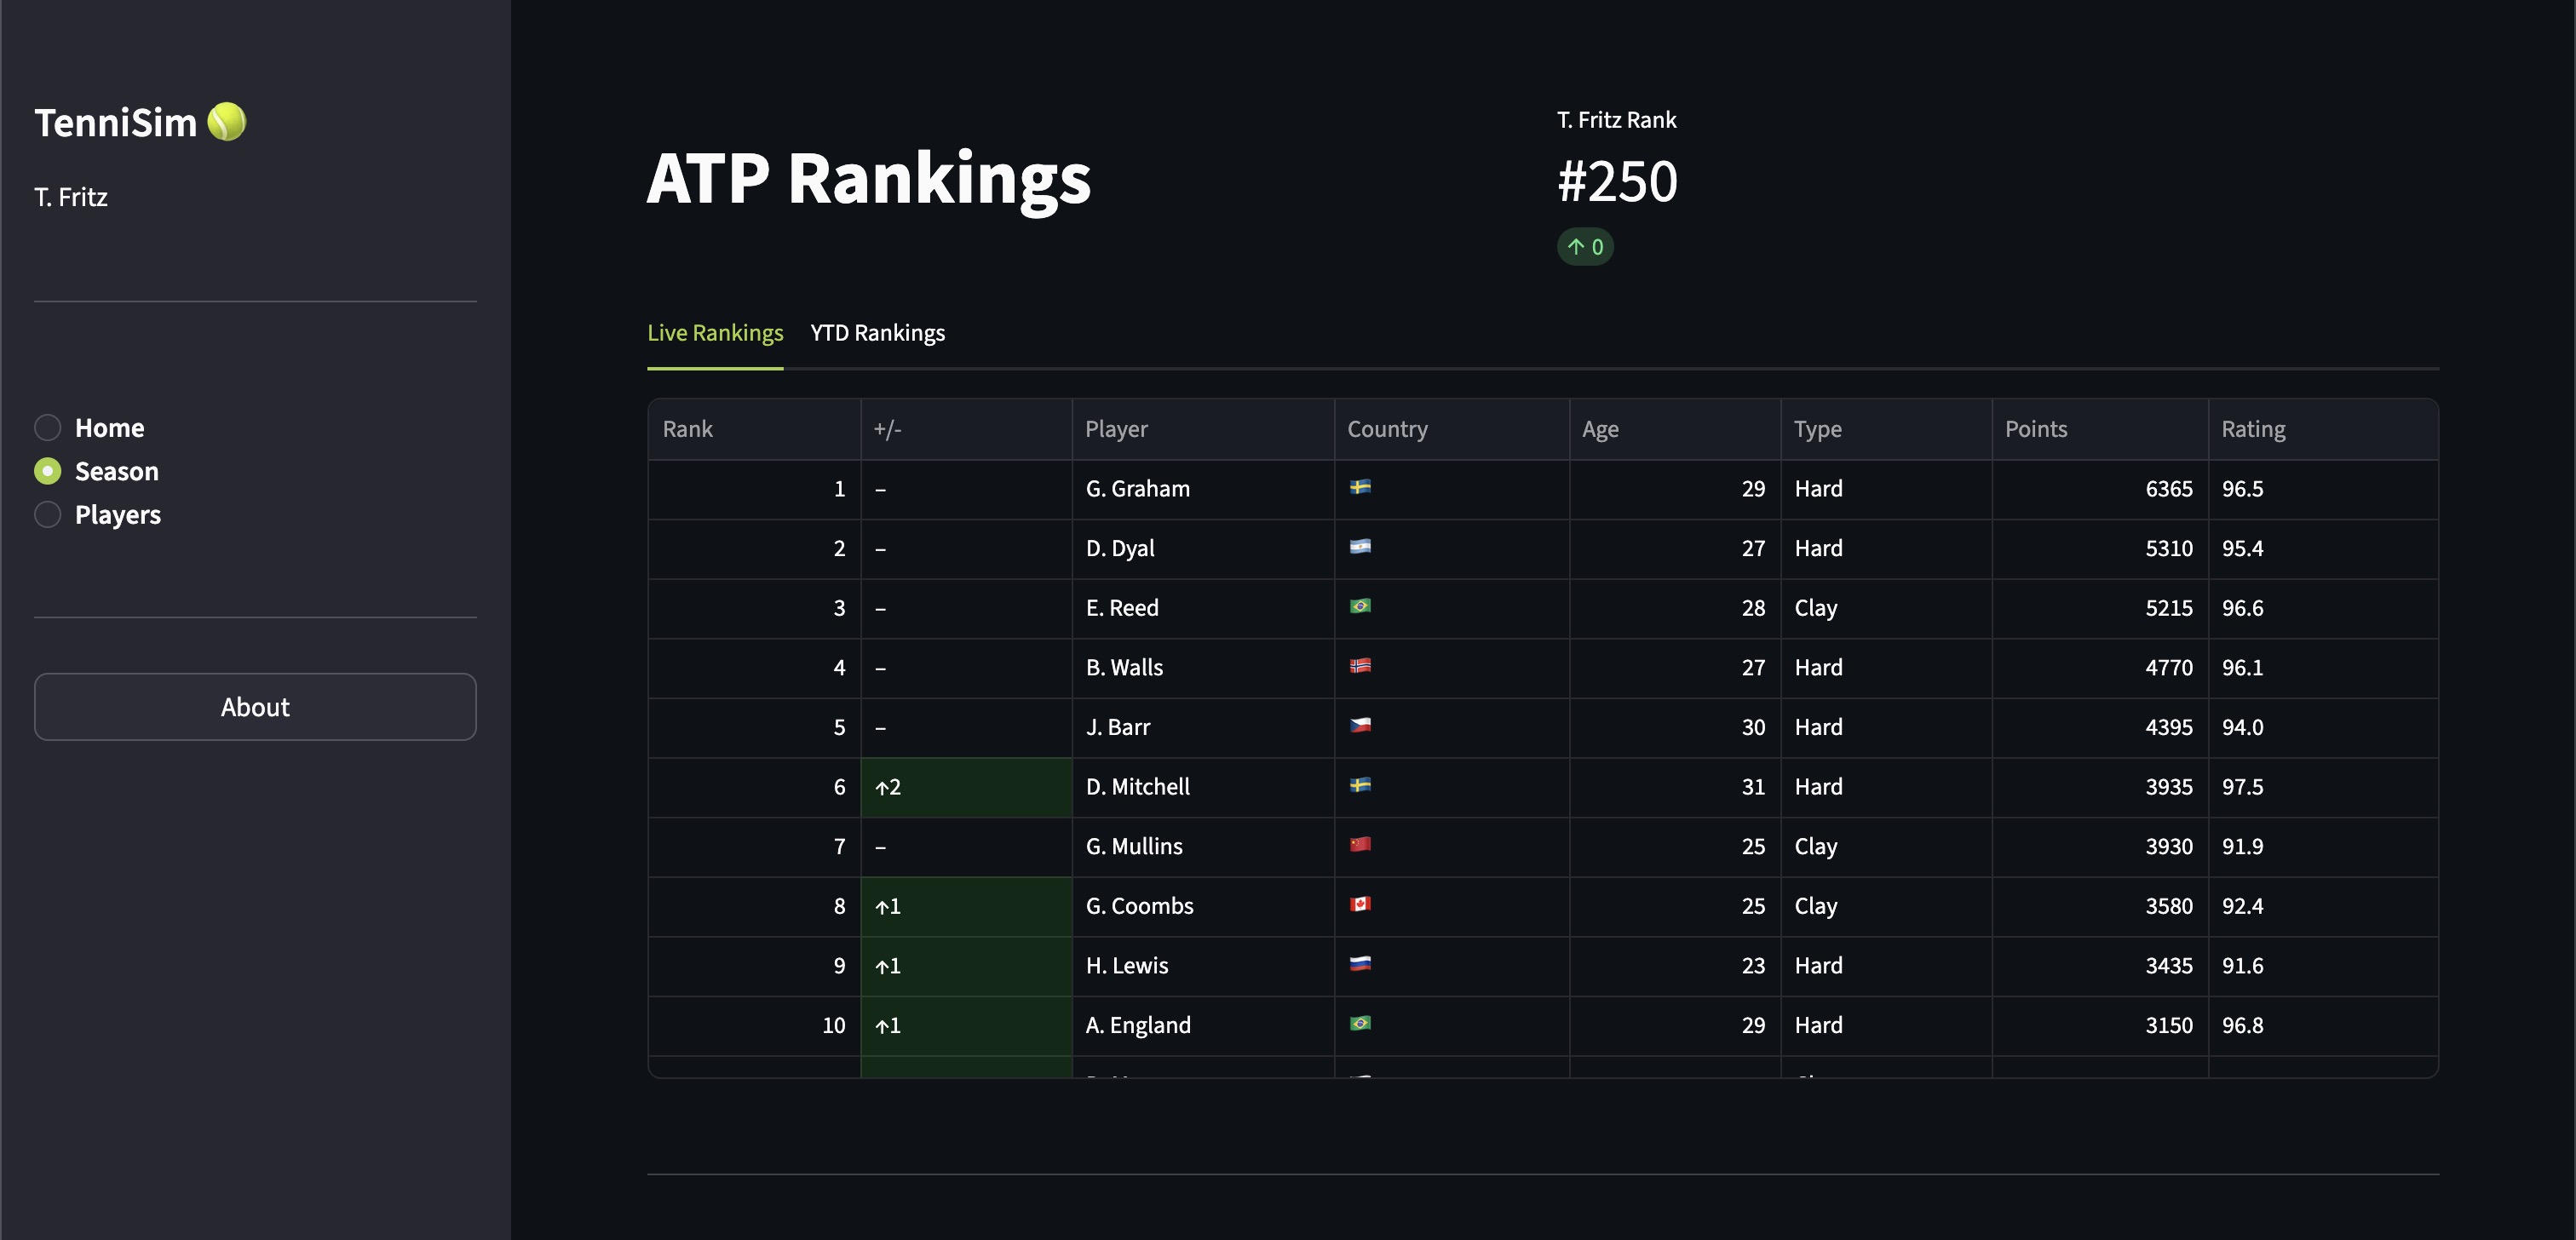Click the Player column header
2576x1240 pixels.
pyautogui.click(x=1116, y=429)
